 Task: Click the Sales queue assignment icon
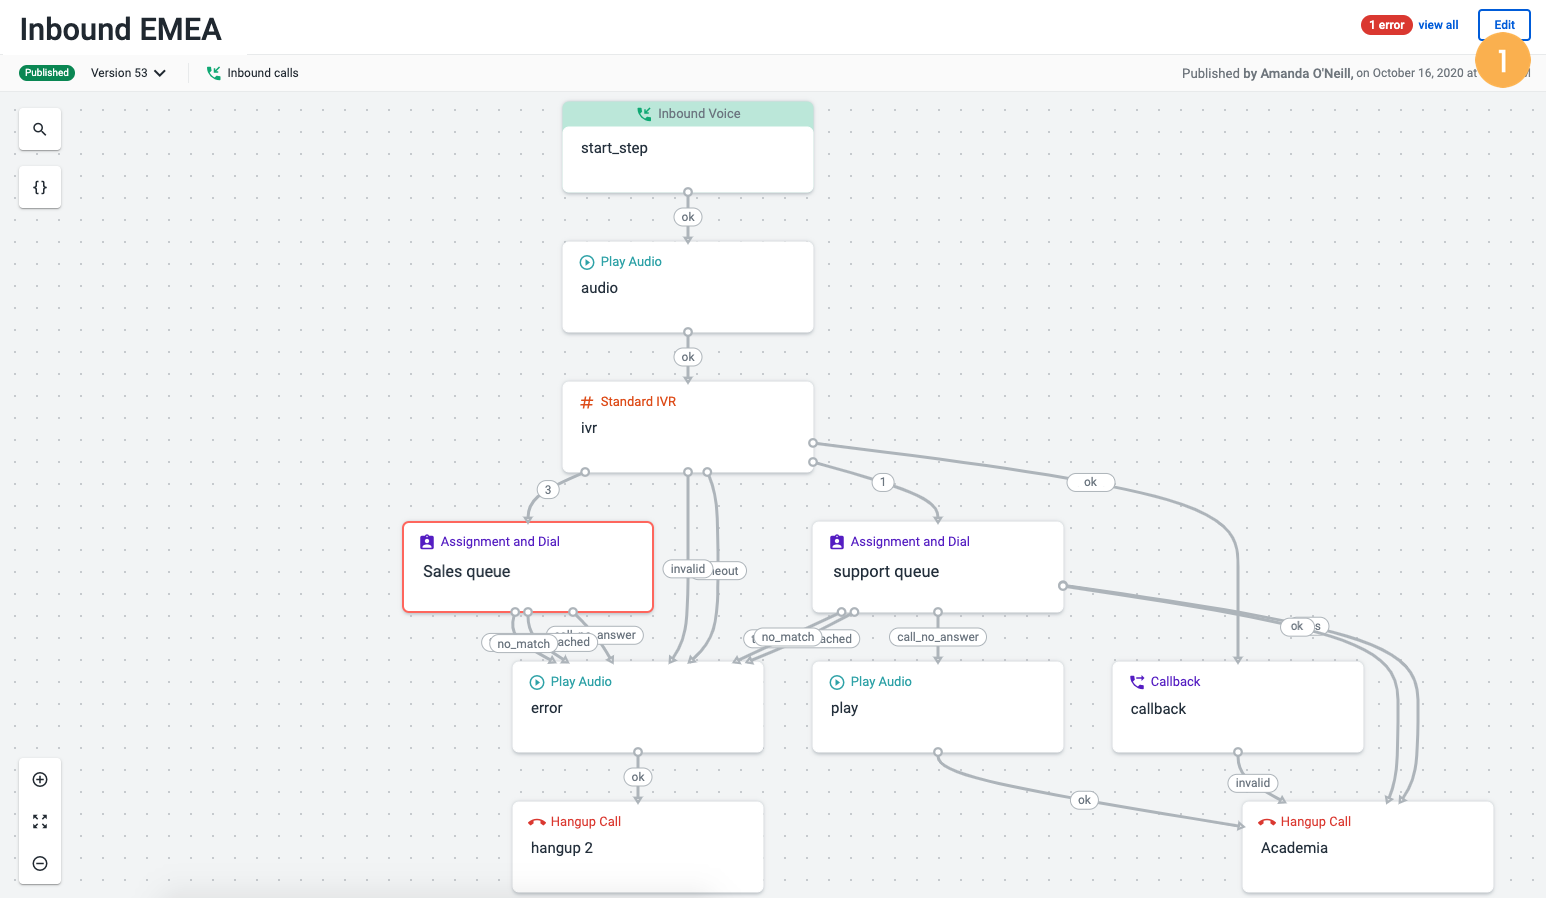tap(427, 542)
